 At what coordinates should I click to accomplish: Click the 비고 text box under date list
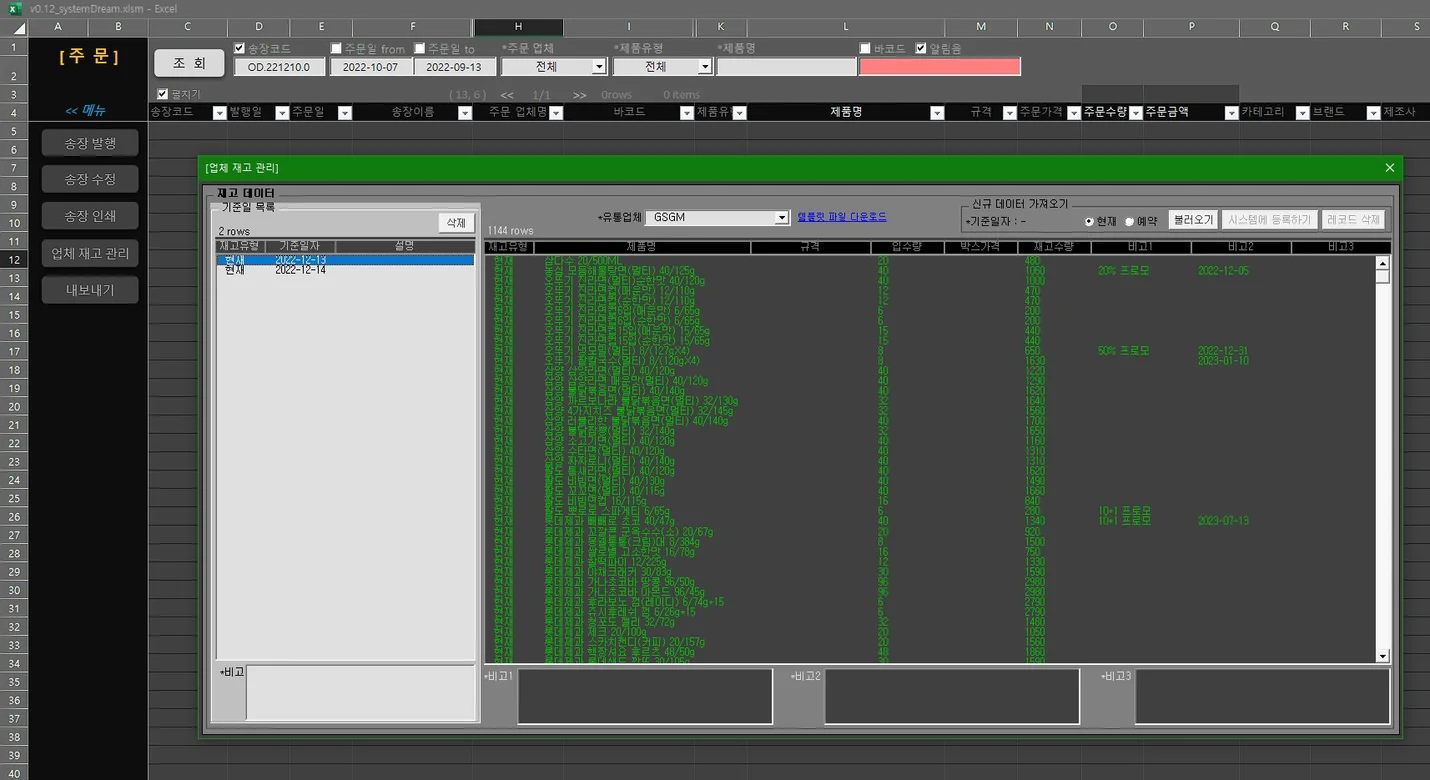tap(362, 692)
